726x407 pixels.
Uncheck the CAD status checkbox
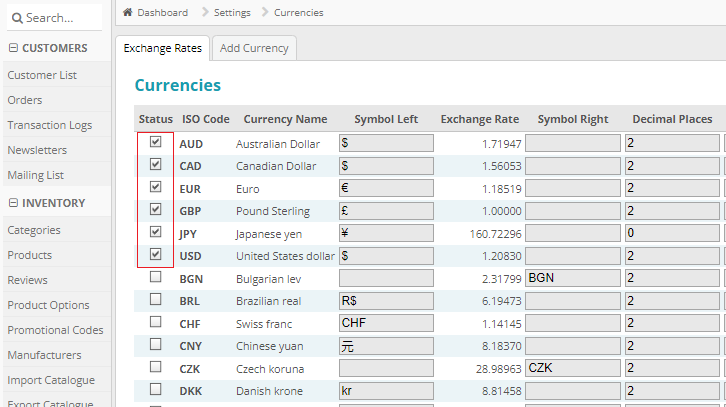pos(156,164)
